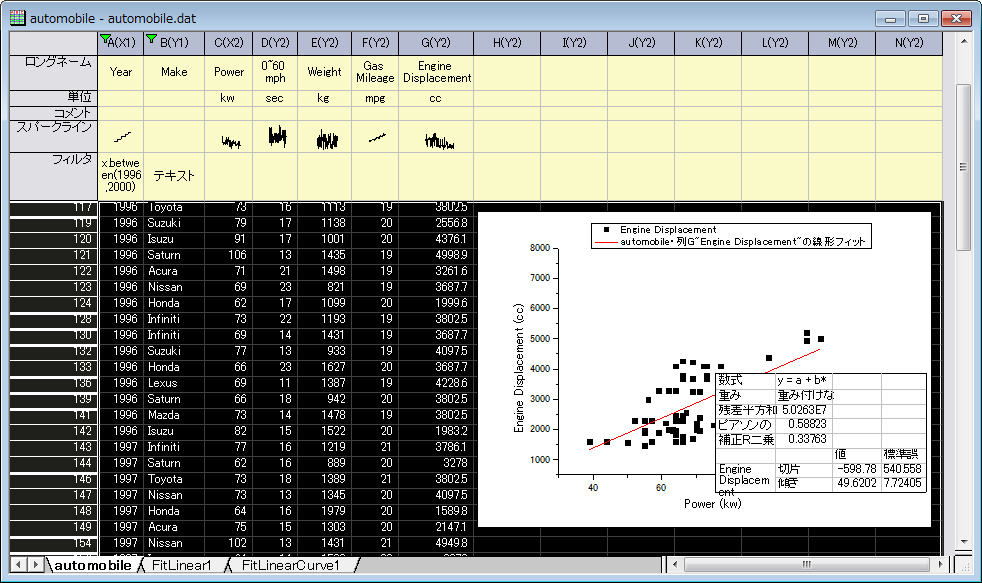Viewport: 982px width, 583px height.
Task: Click the vertical scrollbar up arrow
Action: [963, 40]
